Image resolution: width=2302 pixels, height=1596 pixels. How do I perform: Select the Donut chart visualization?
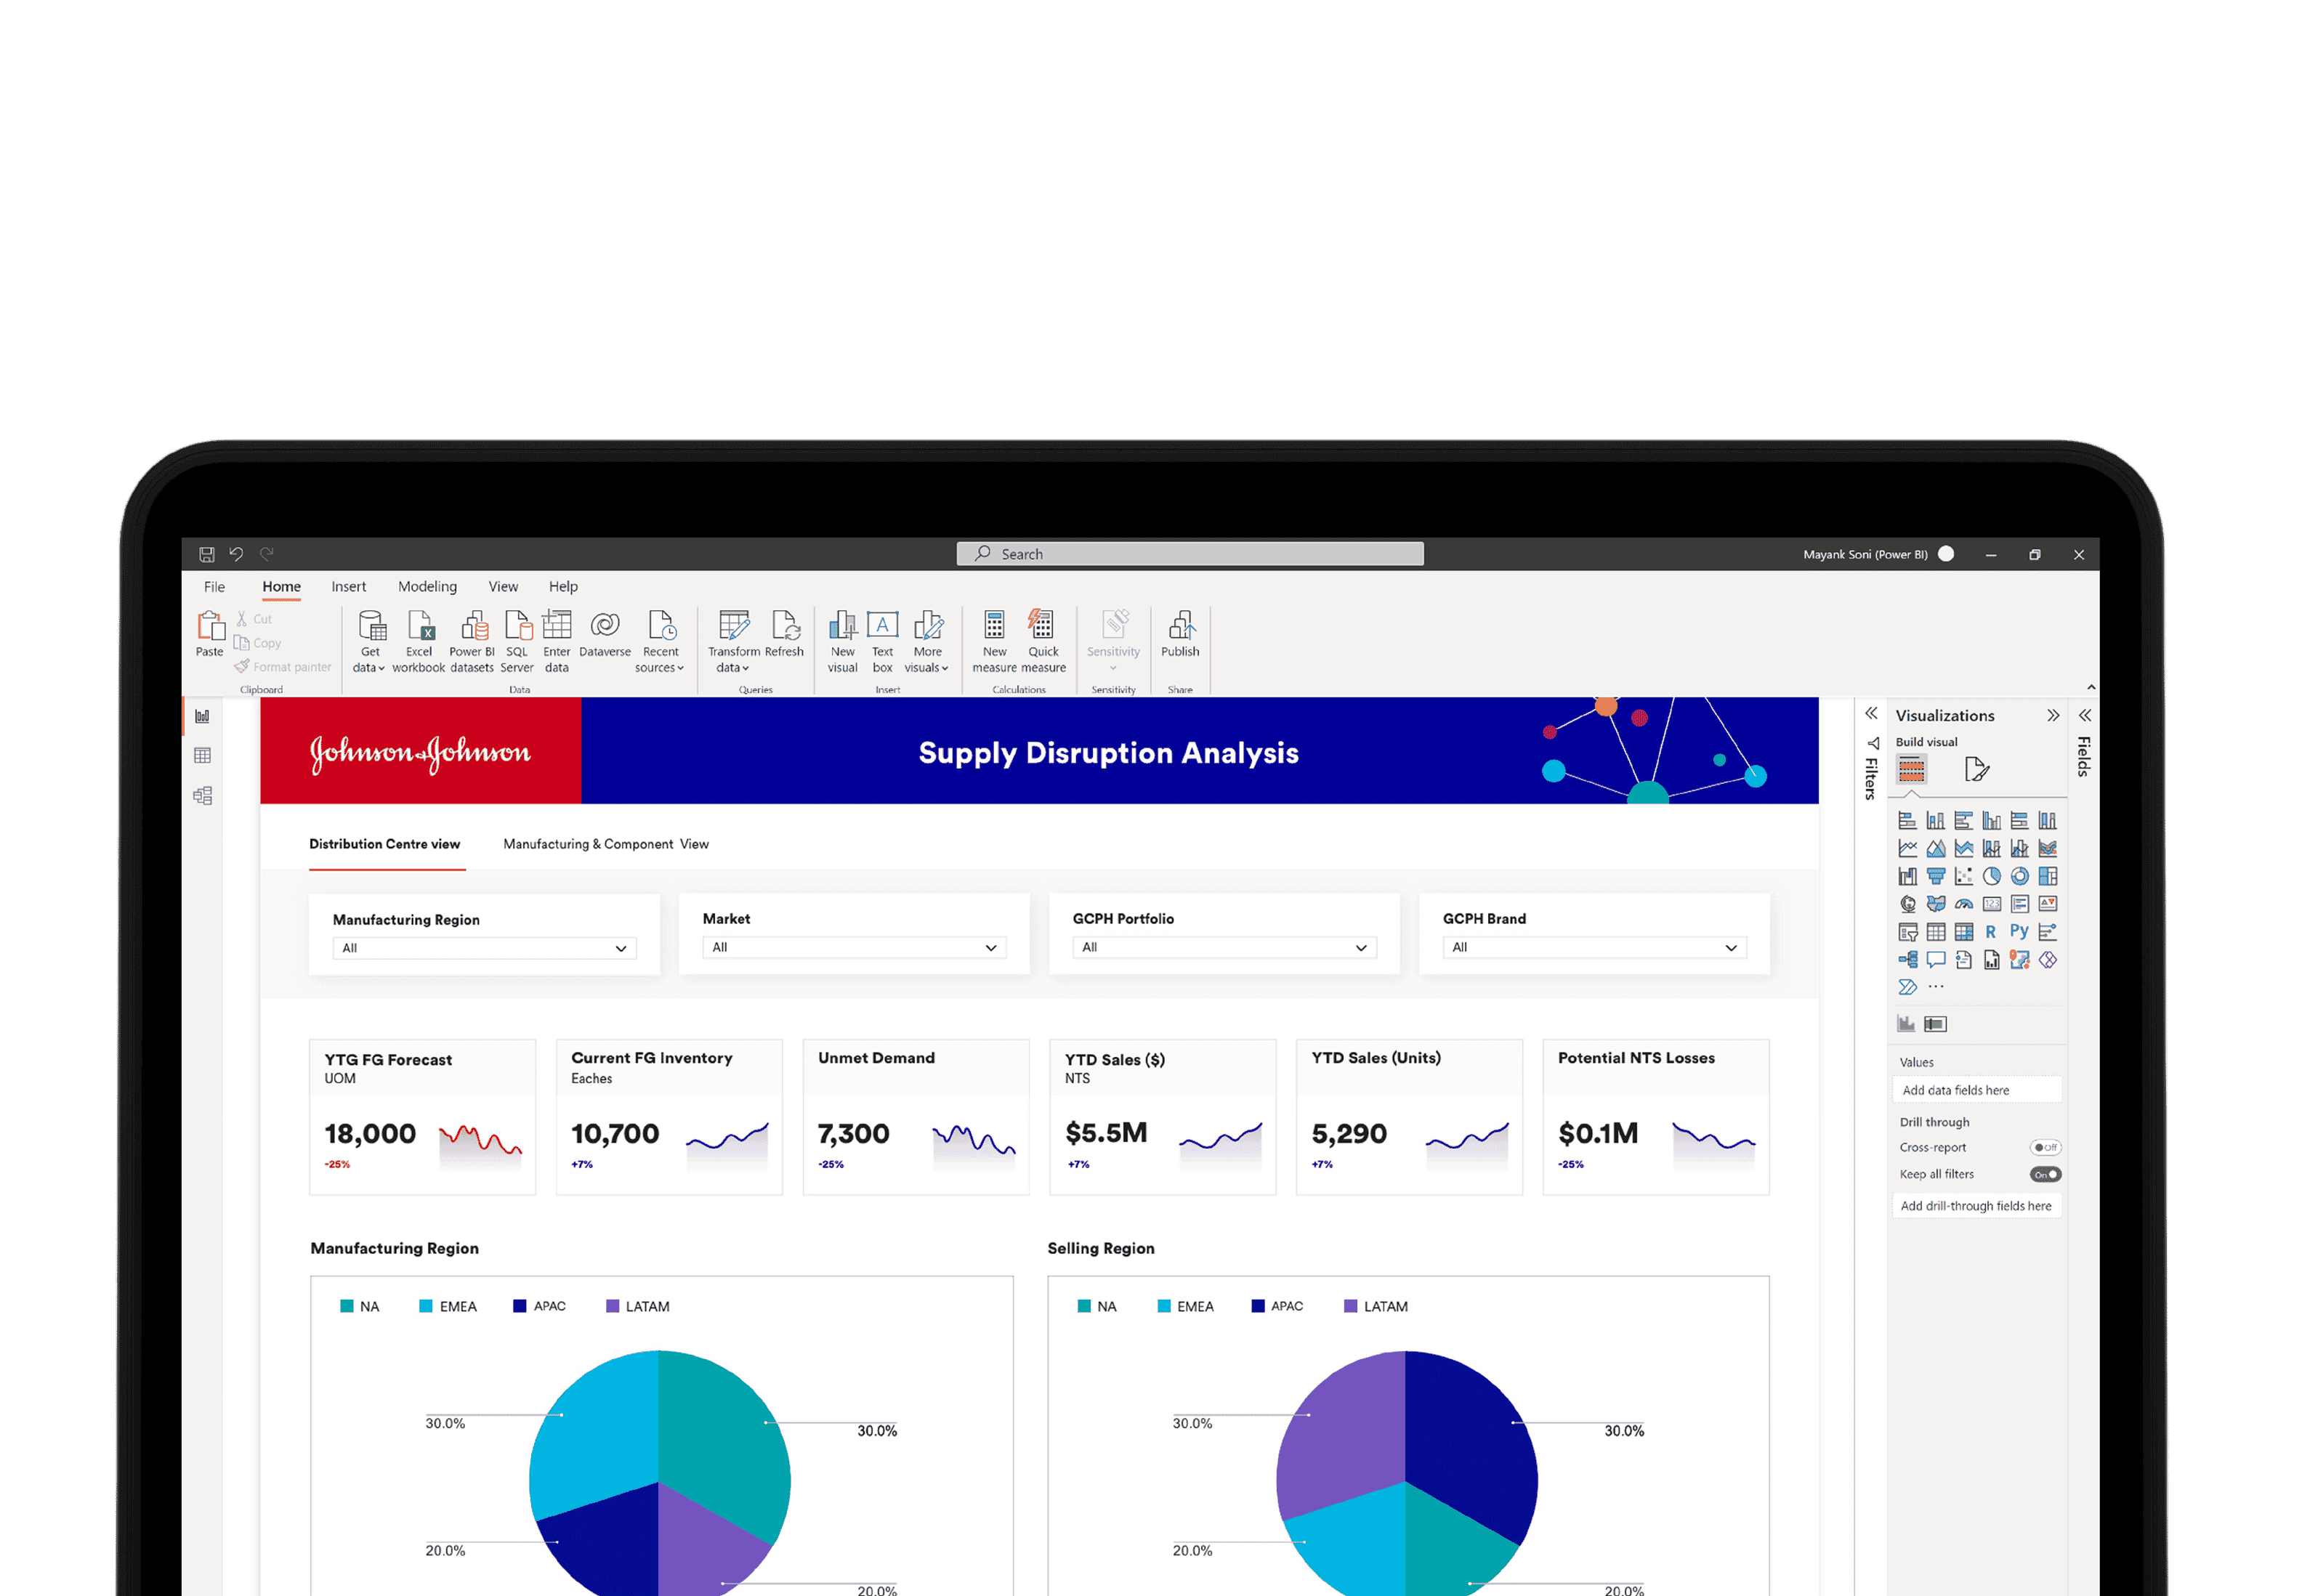coord(2020,877)
